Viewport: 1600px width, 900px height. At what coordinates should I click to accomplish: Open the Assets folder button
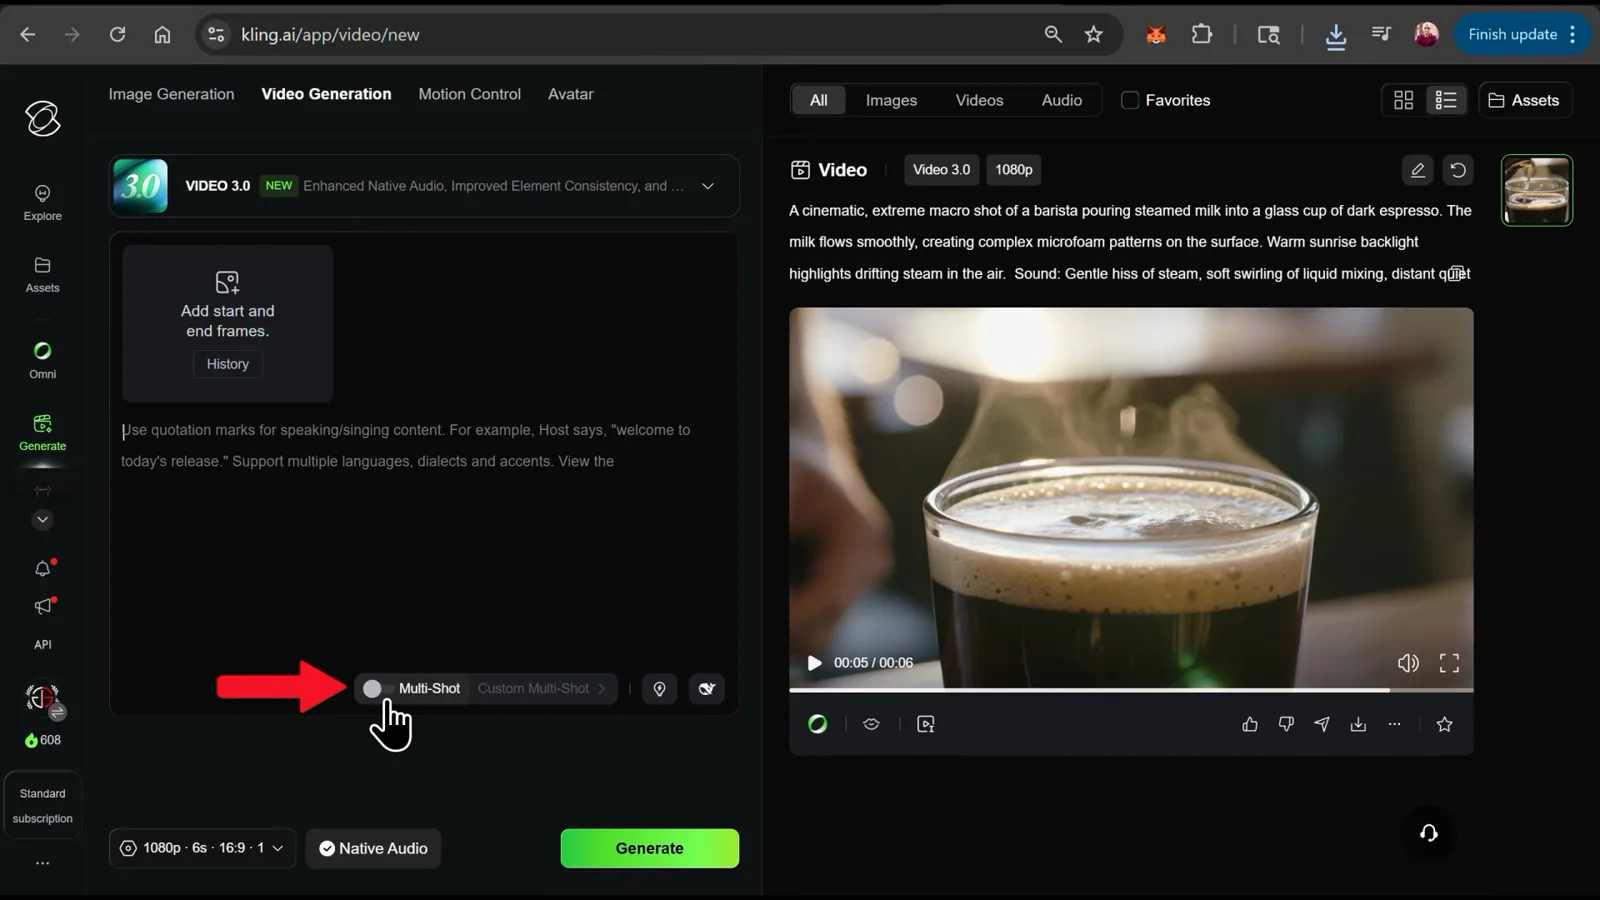1525,100
